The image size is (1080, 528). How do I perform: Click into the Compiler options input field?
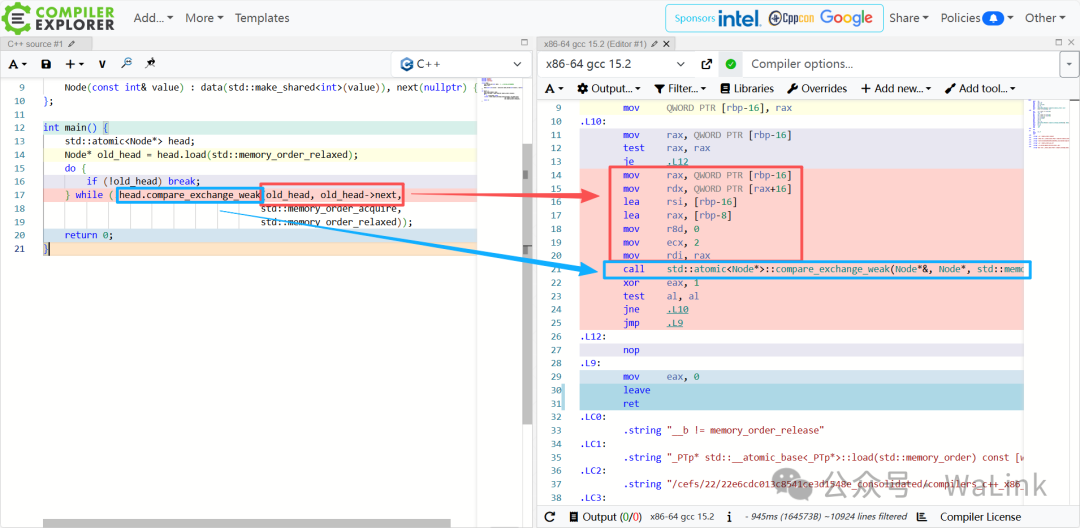(x=900, y=64)
